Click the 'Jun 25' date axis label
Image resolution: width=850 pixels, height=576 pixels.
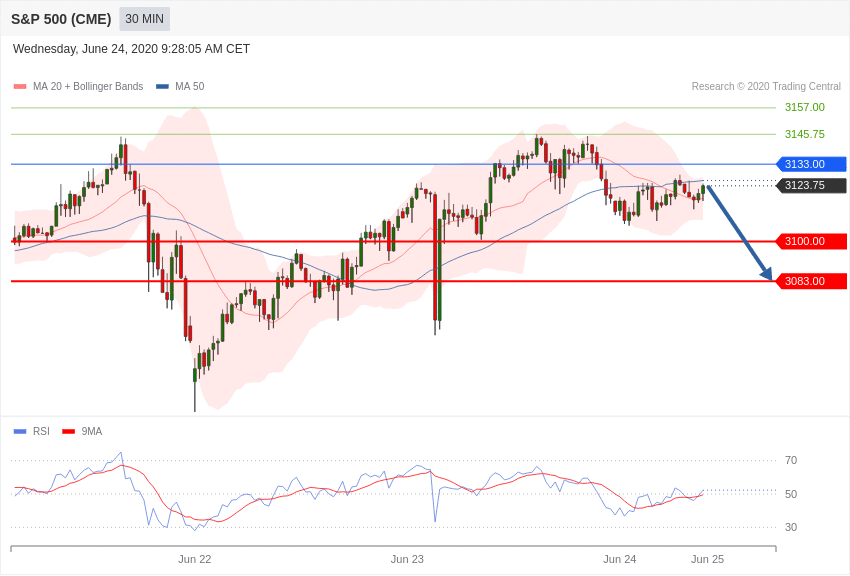(707, 559)
